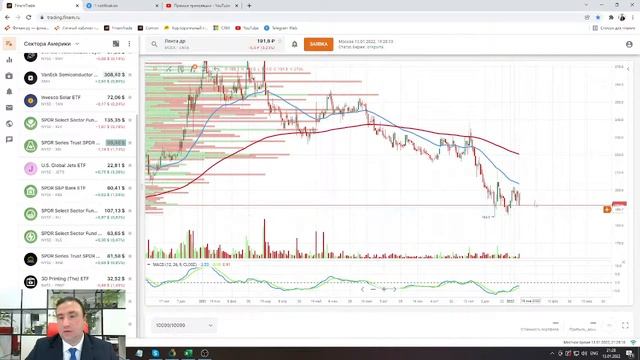Show hidden tray icons chevron
The height and width of the screenshot is (360, 640).
(x=552, y=353)
